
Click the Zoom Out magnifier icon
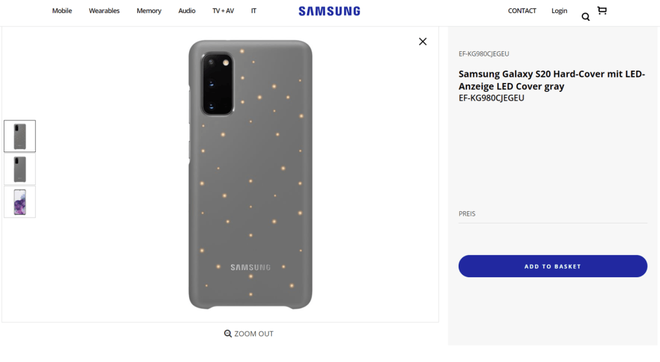click(x=228, y=333)
